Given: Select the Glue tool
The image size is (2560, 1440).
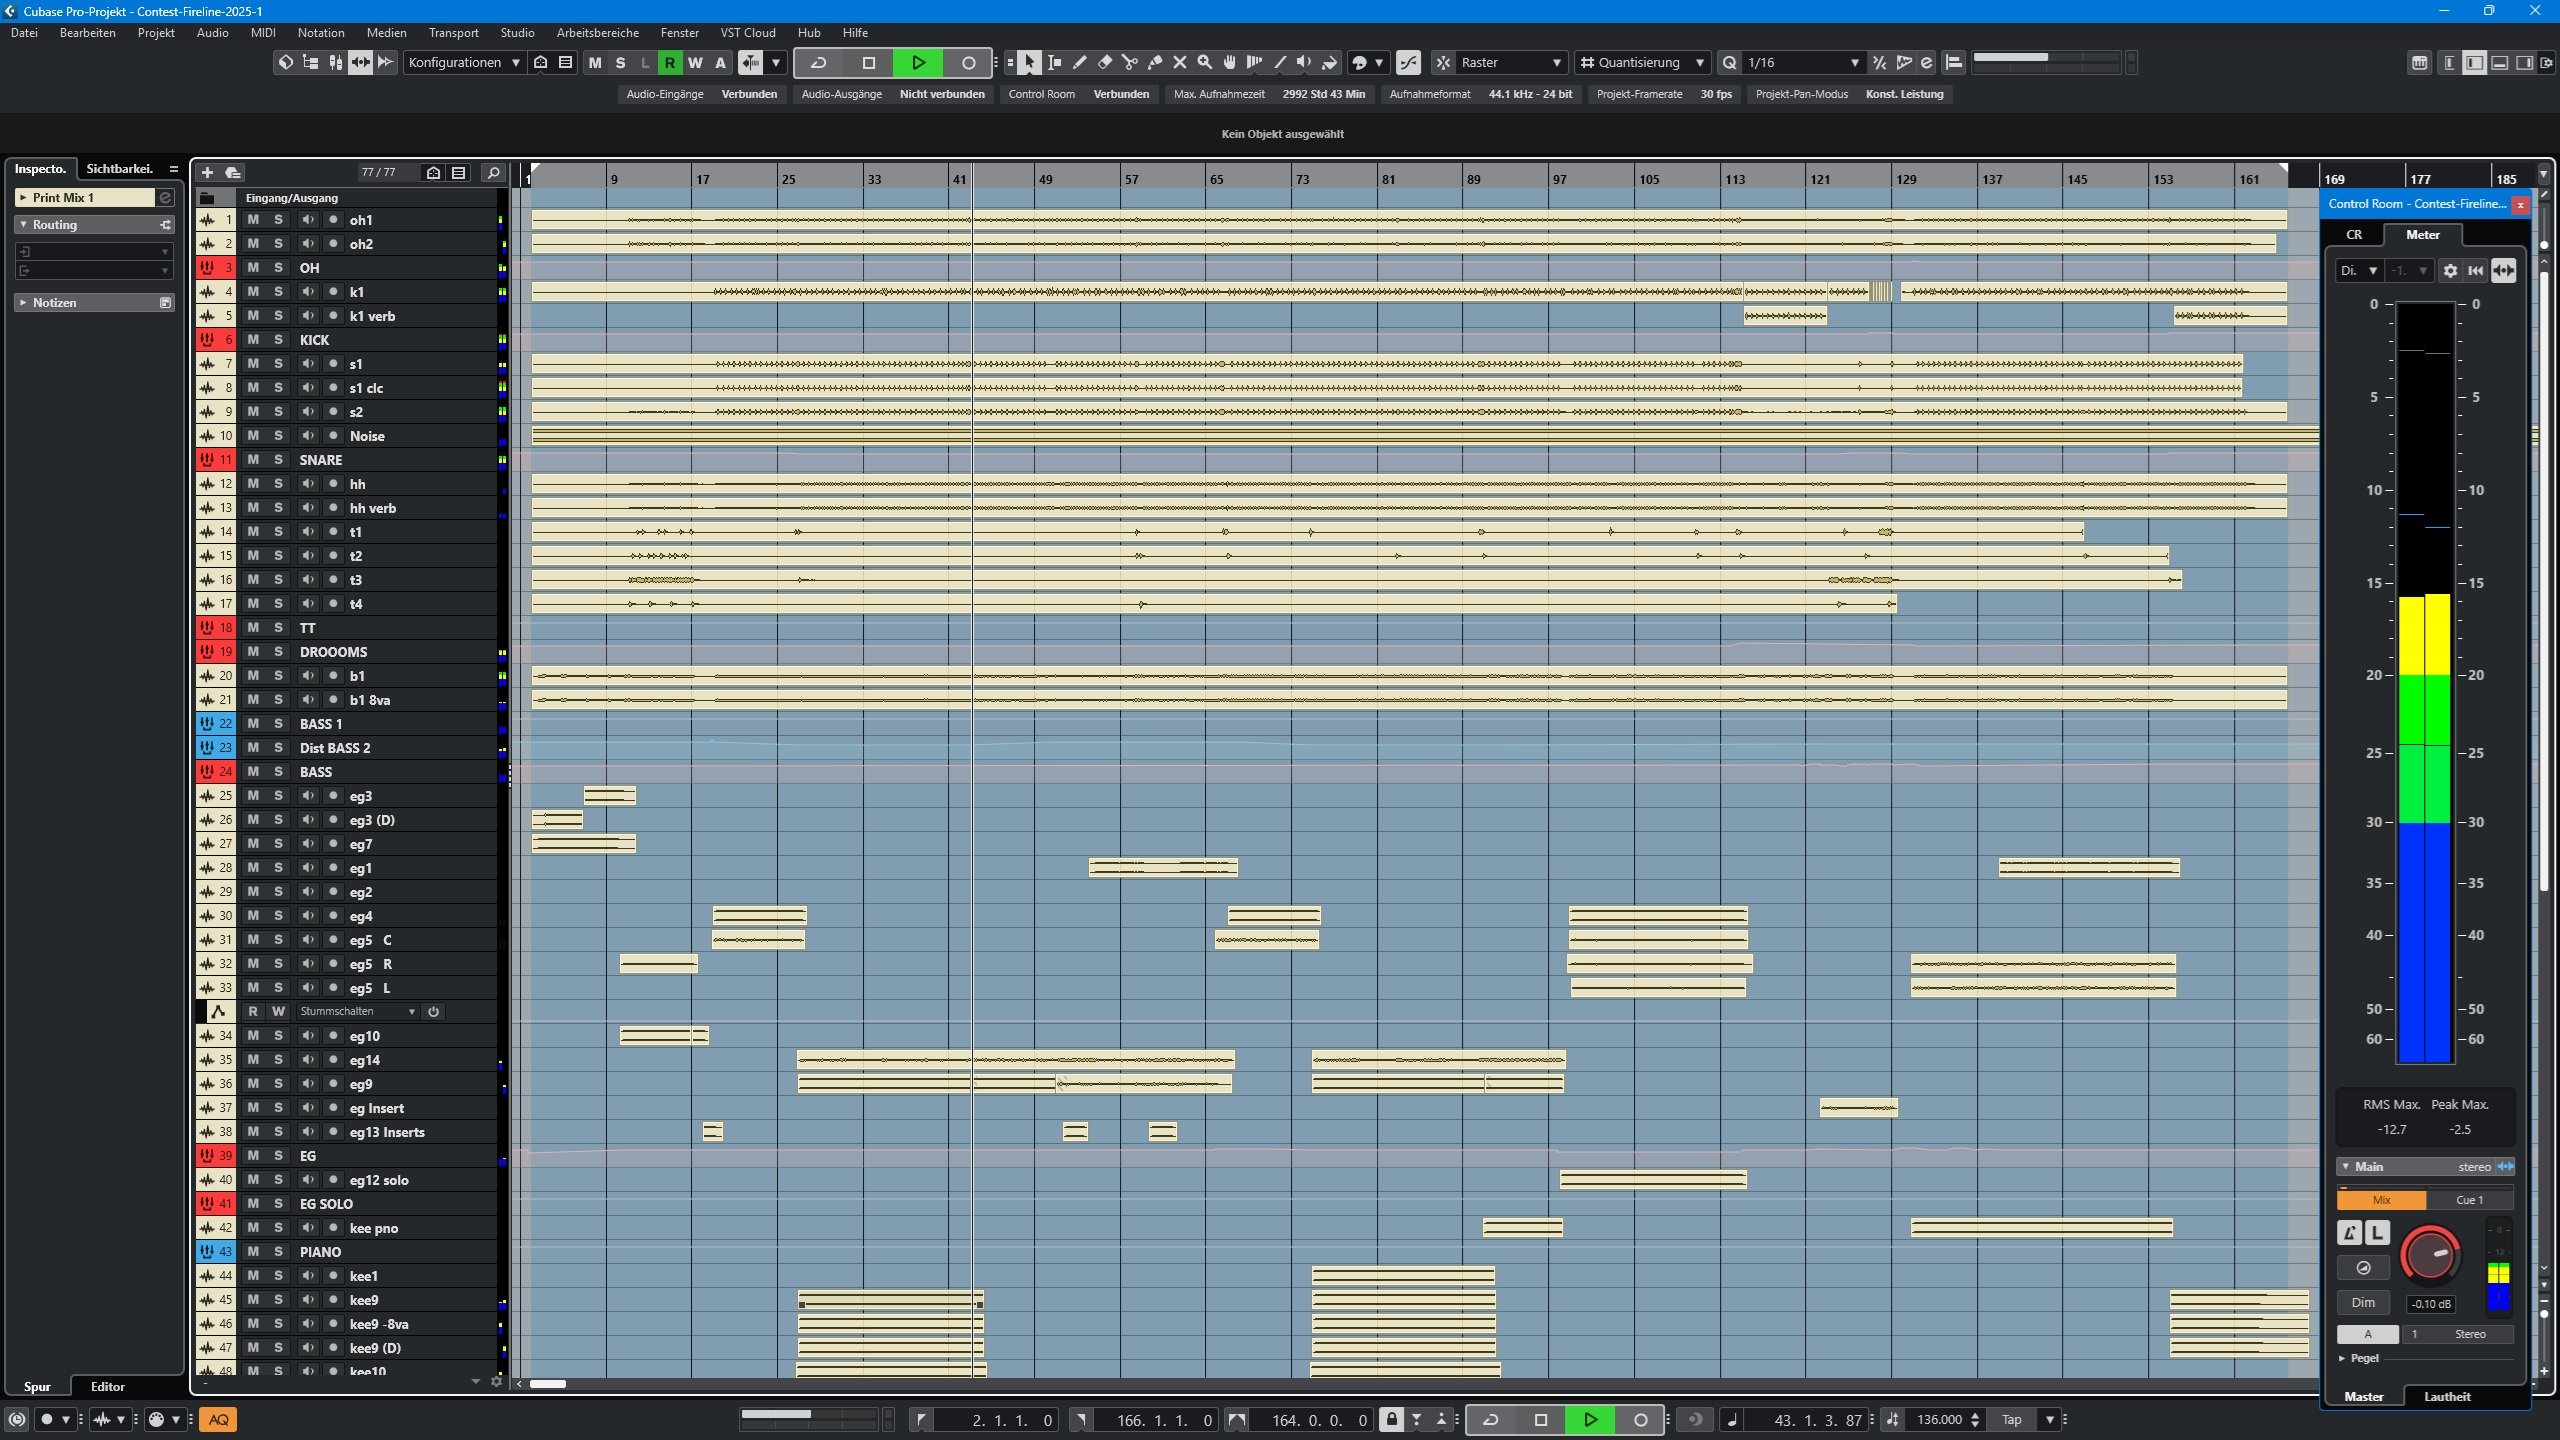Looking at the screenshot, I should pyautogui.click(x=1154, y=63).
